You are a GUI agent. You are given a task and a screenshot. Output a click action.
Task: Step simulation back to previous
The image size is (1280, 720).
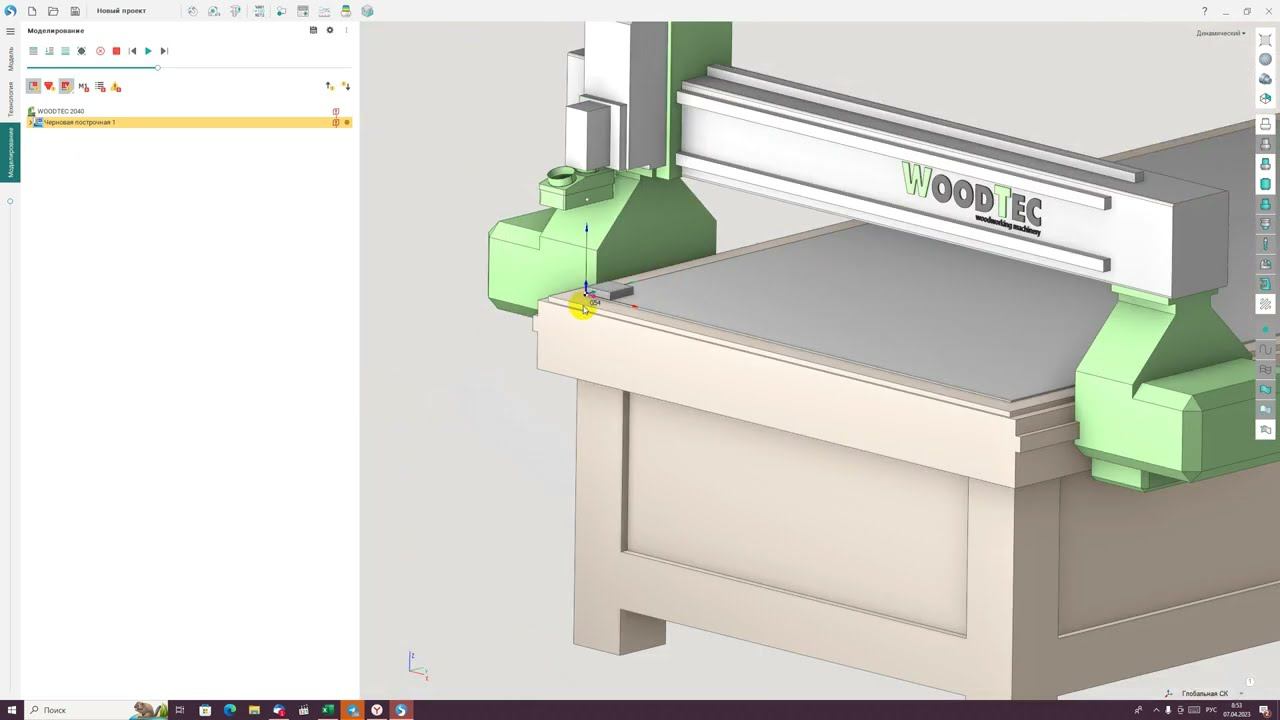pyautogui.click(x=132, y=51)
